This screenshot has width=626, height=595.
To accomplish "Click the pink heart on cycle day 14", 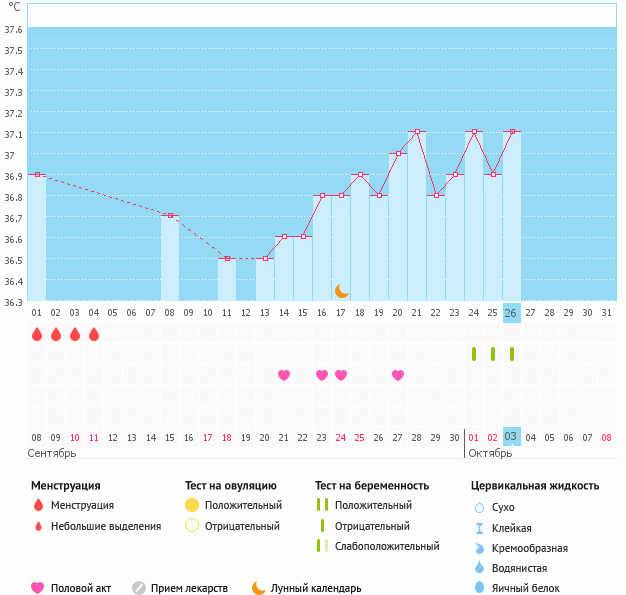I will tap(284, 375).
